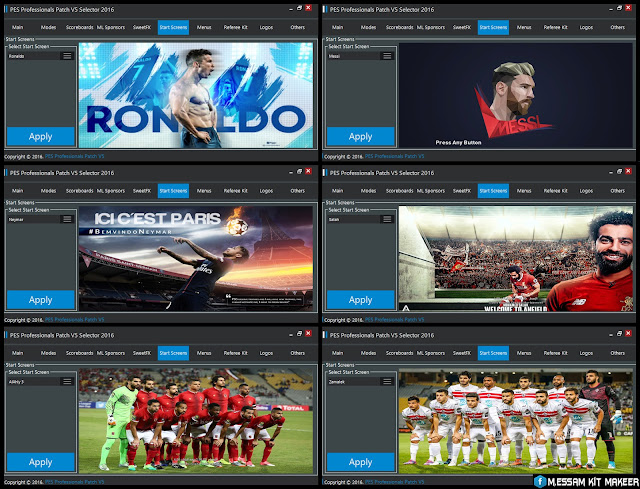This screenshot has height=489, width=640.
Task: Open Modes tab in Ronaldo window
Action: [48, 27]
